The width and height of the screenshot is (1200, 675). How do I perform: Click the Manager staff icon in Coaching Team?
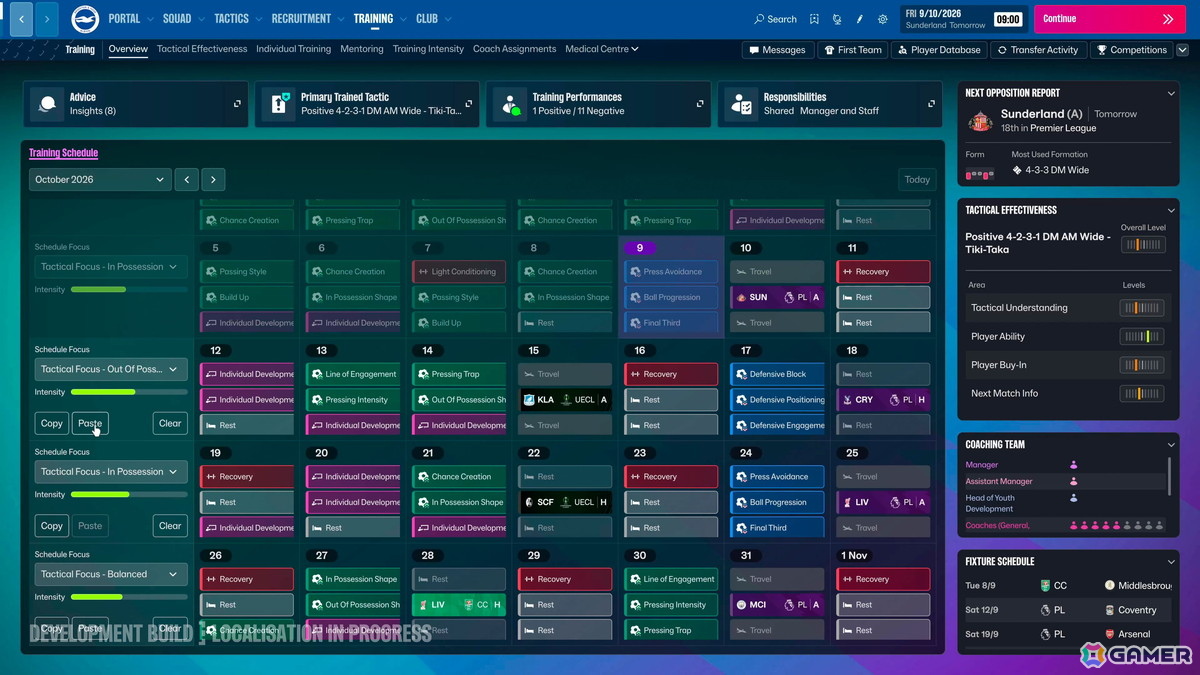(x=1074, y=465)
